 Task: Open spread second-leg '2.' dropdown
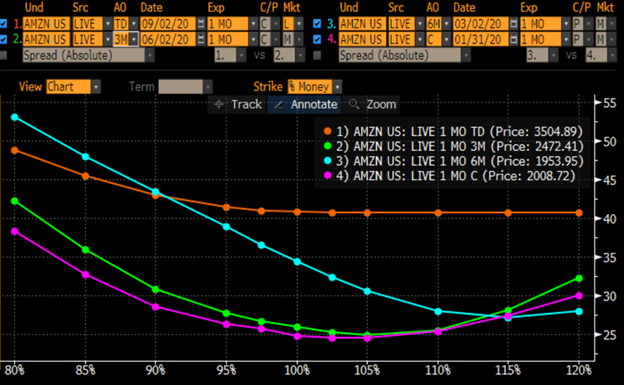300,55
